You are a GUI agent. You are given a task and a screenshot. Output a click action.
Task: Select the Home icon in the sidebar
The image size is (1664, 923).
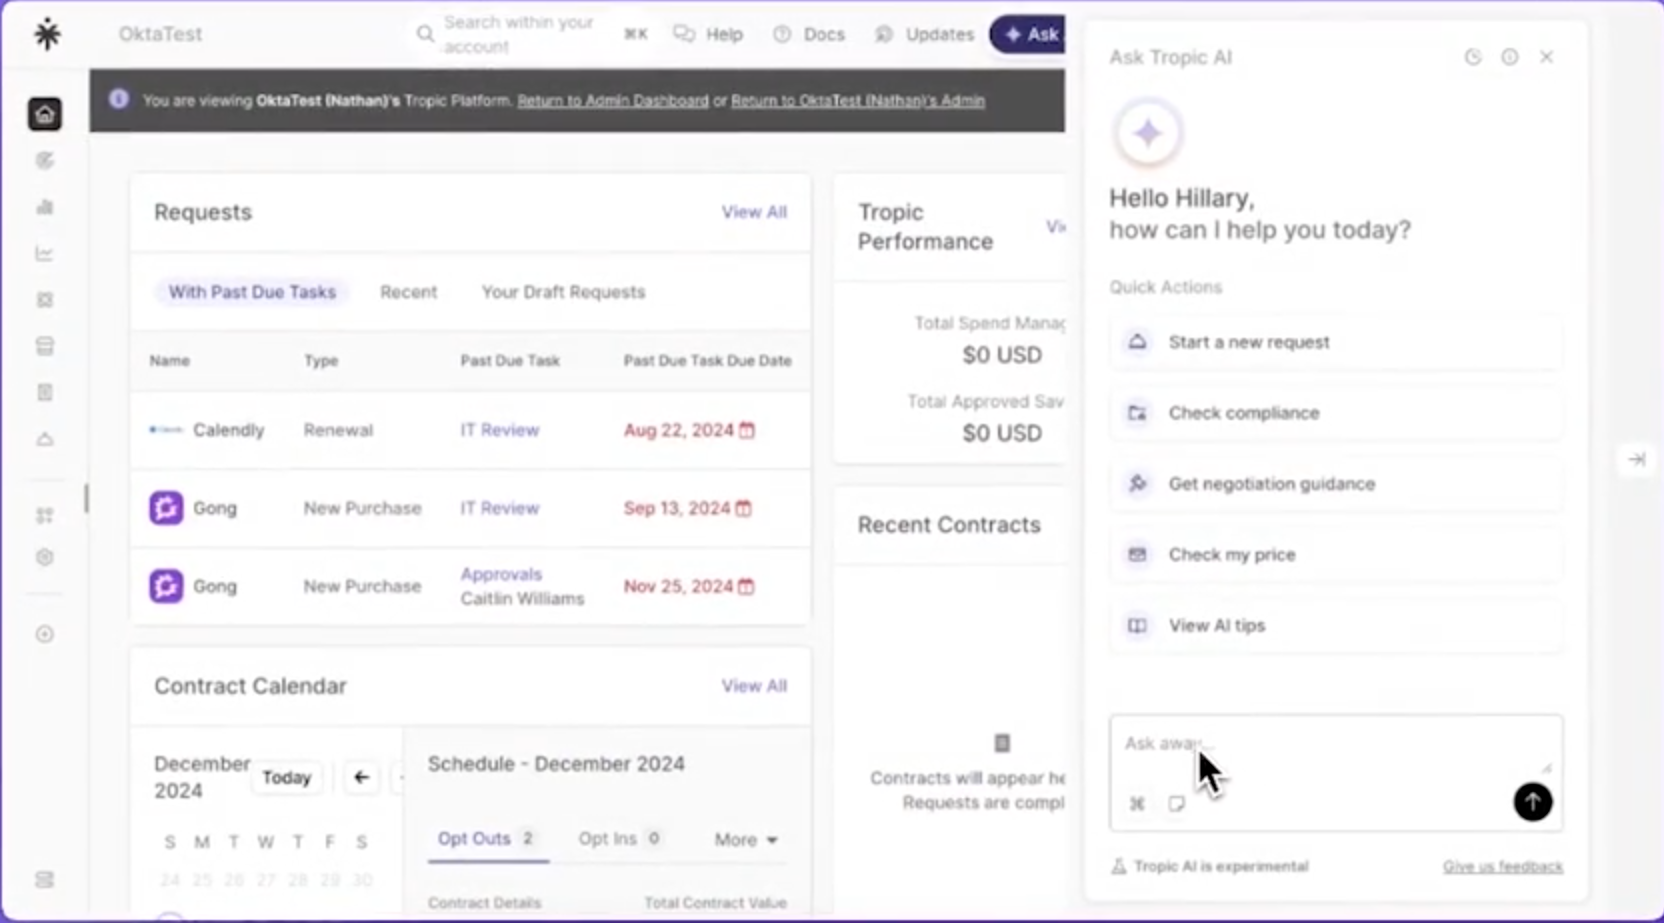point(45,114)
